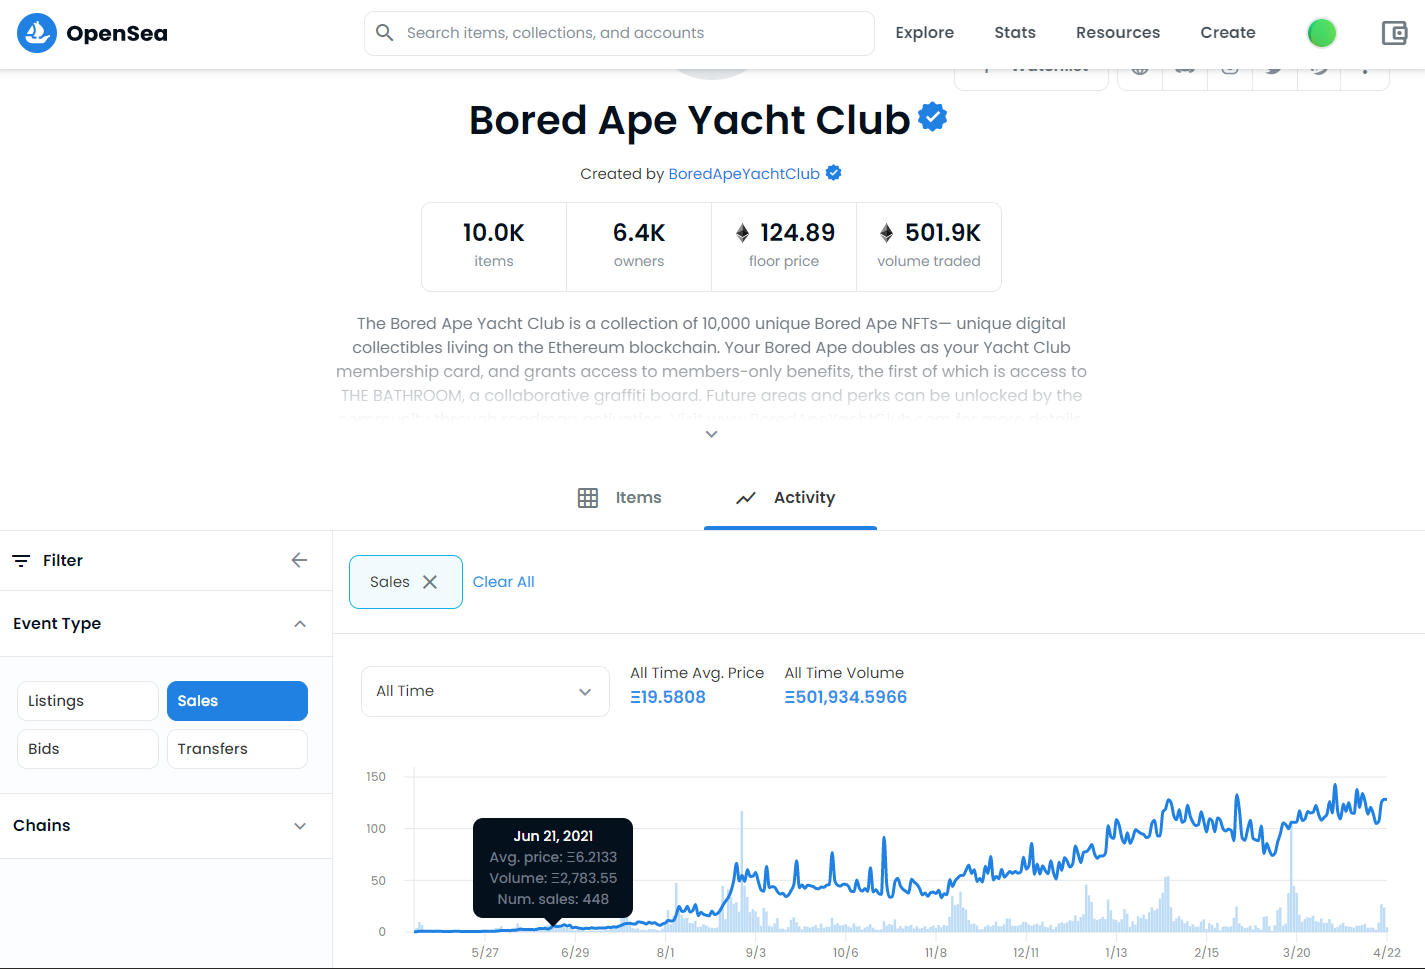The height and width of the screenshot is (969, 1425).
Task: Focus the search items and collections field
Action: click(x=619, y=33)
